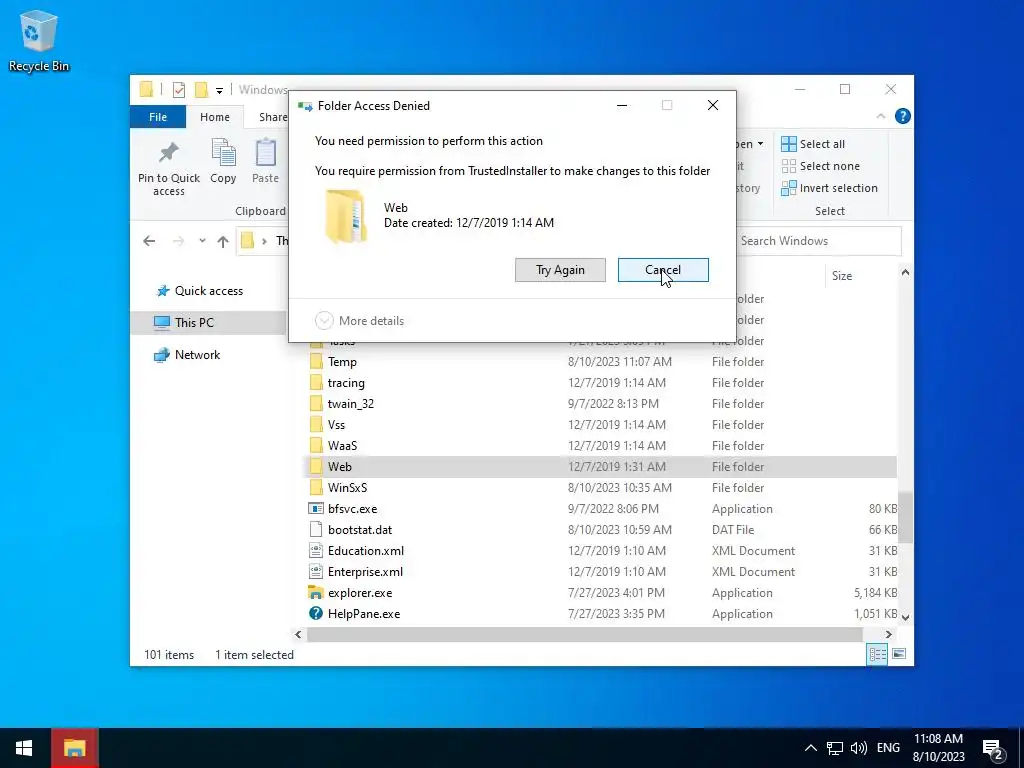Click the network tray icon
The width and height of the screenshot is (1024, 768).
[835, 748]
